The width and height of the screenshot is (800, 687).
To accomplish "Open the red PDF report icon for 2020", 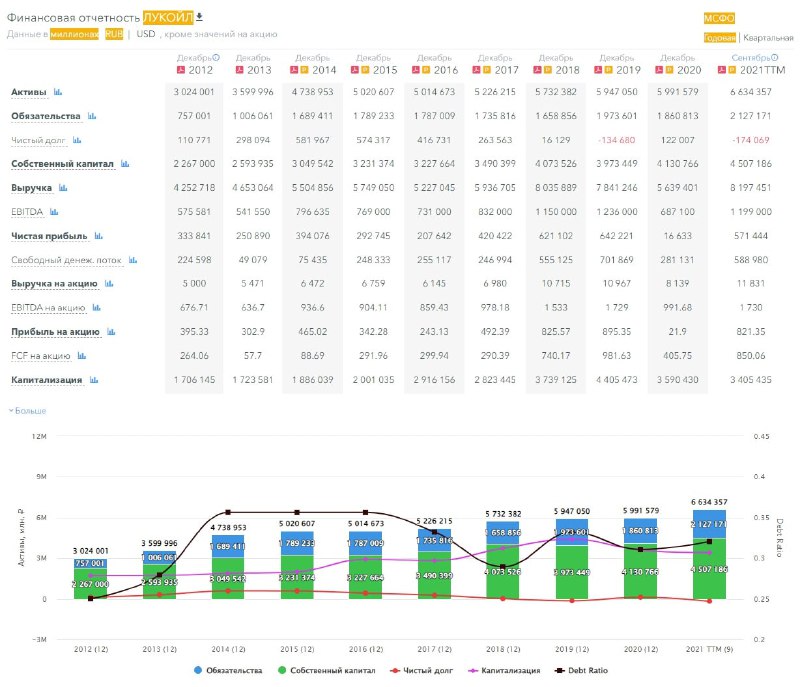I will pos(659,69).
